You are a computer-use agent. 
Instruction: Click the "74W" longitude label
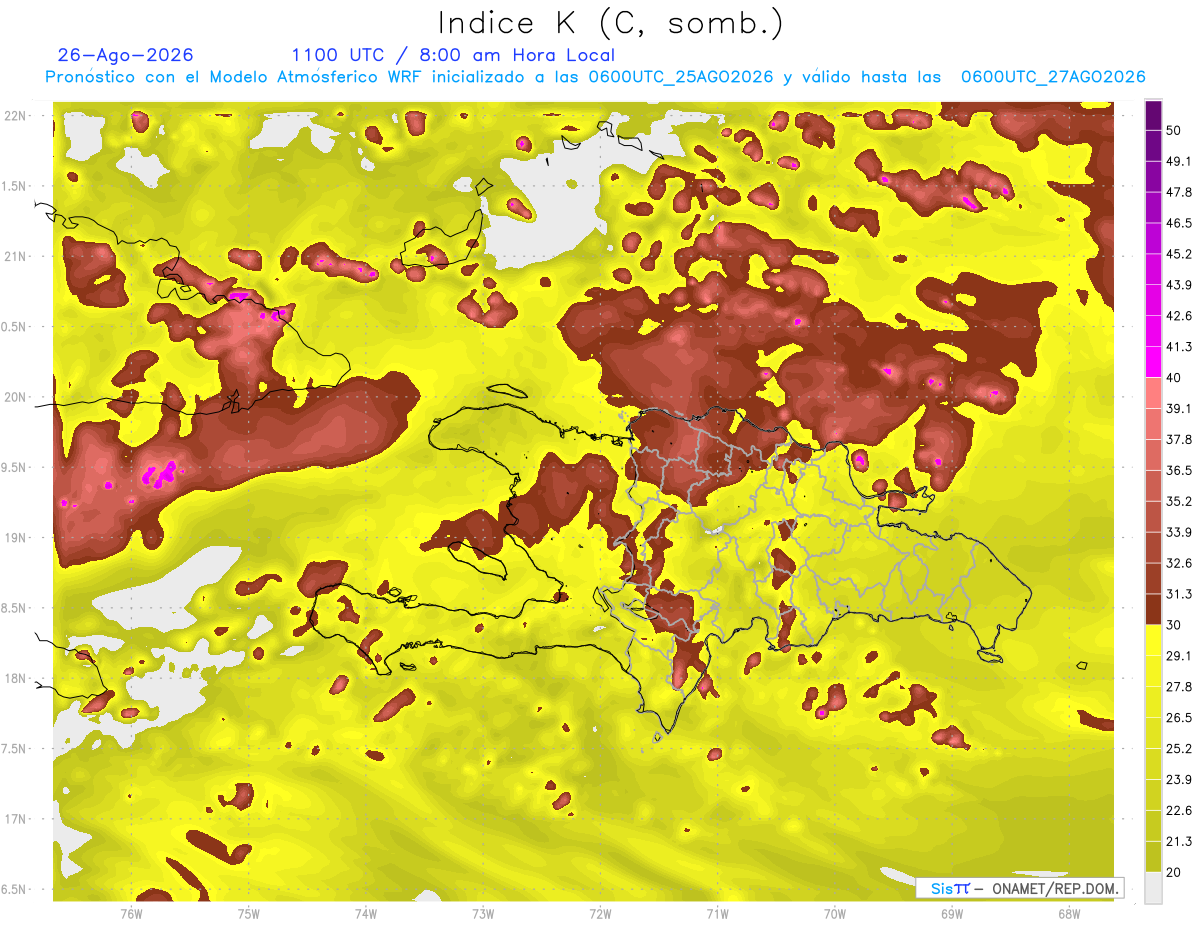(x=365, y=913)
